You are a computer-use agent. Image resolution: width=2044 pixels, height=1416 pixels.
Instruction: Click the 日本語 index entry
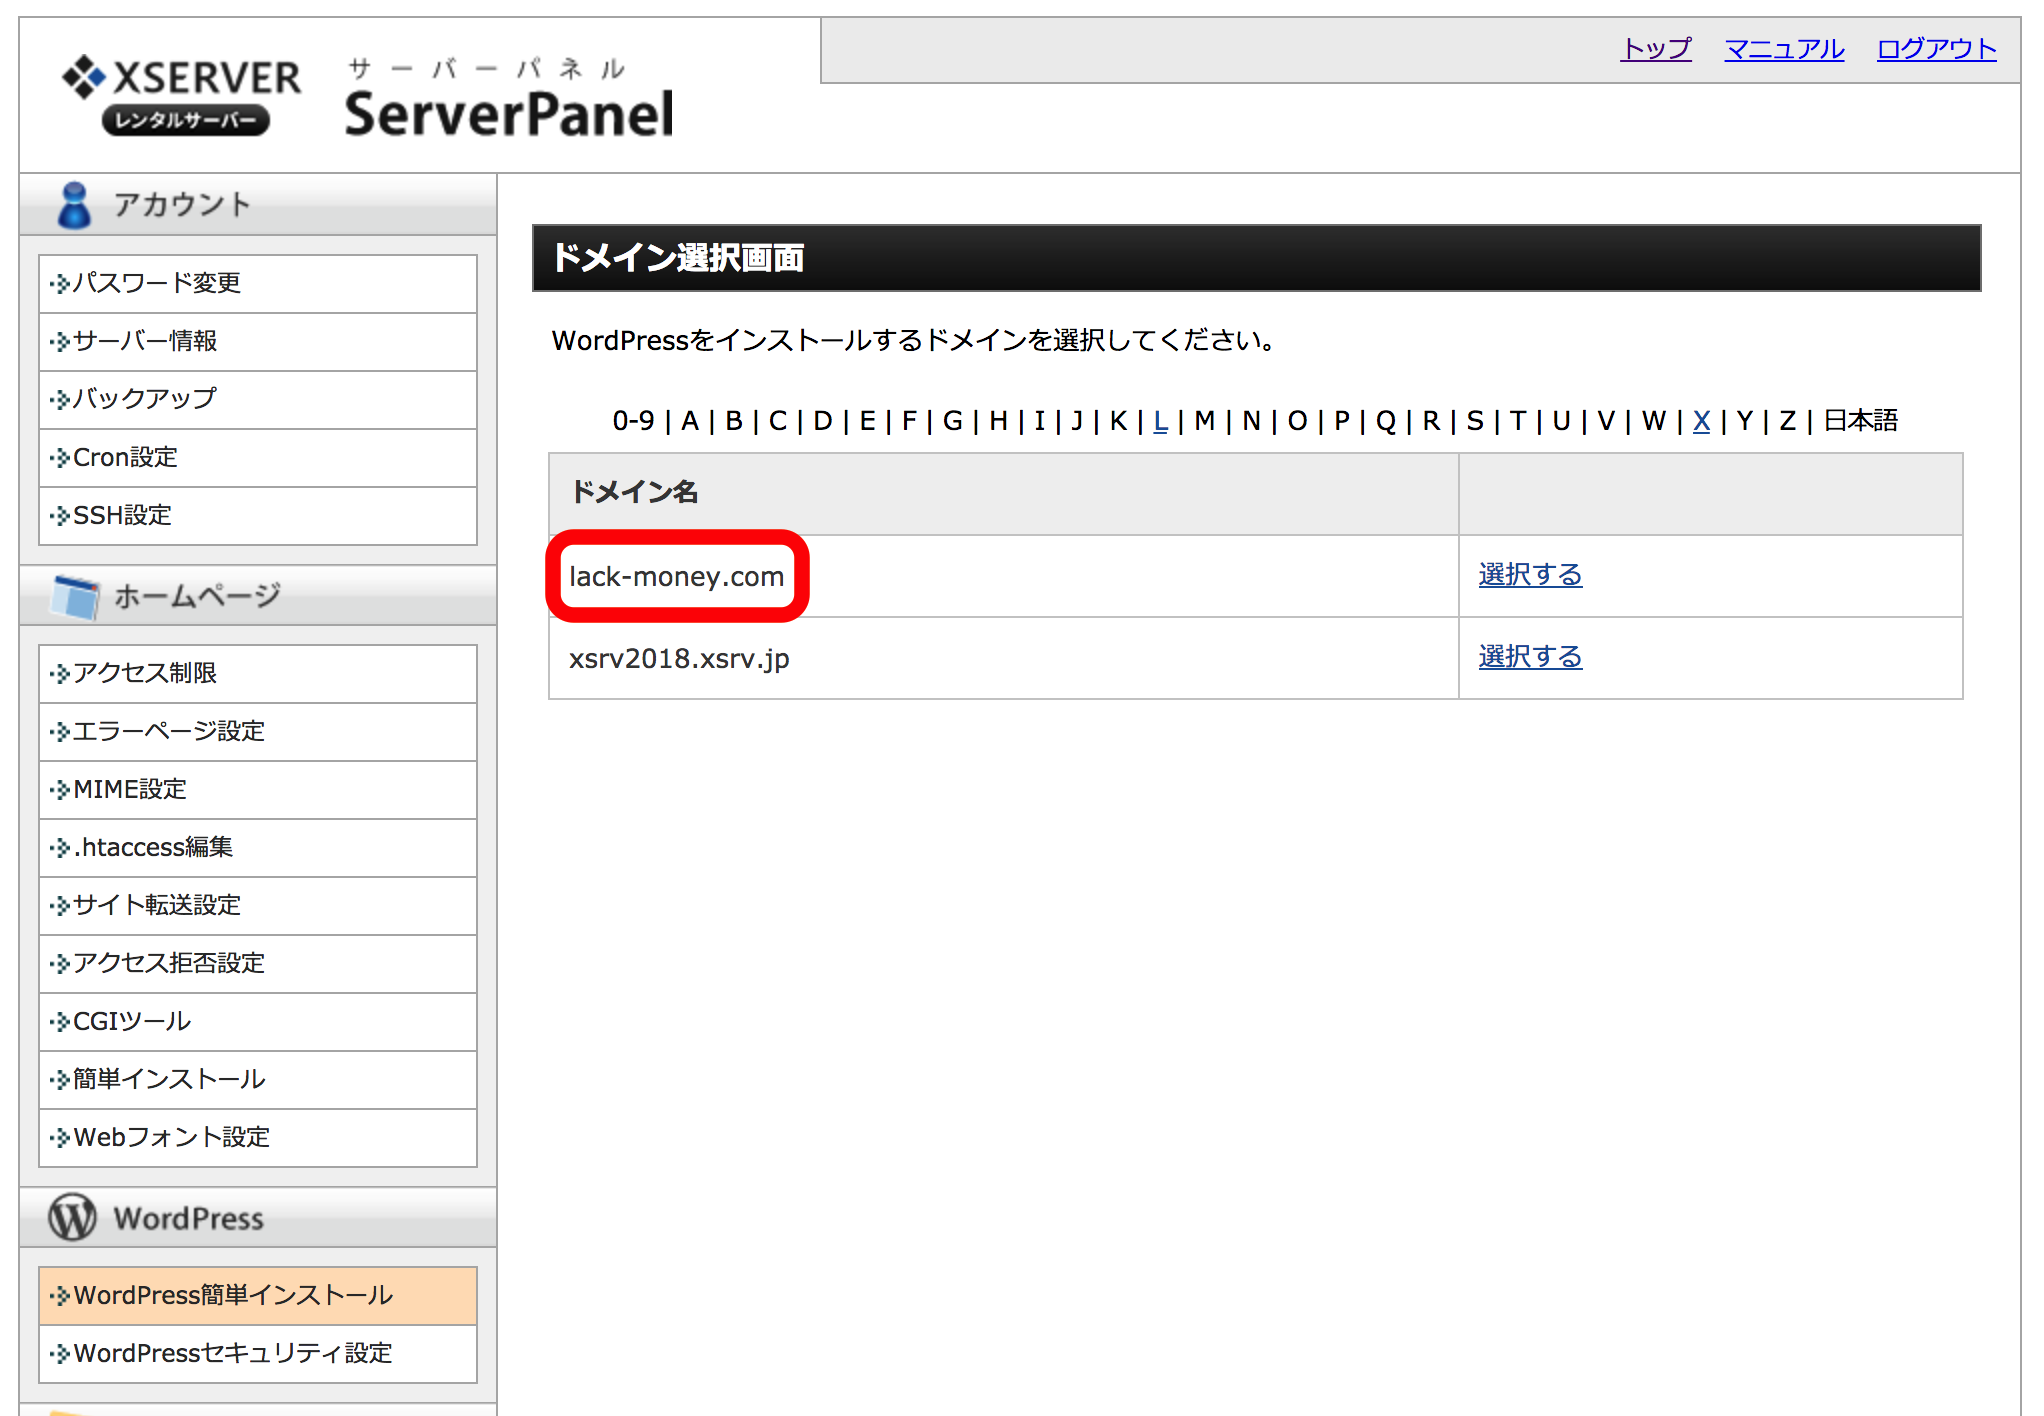[x=1860, y=421]
